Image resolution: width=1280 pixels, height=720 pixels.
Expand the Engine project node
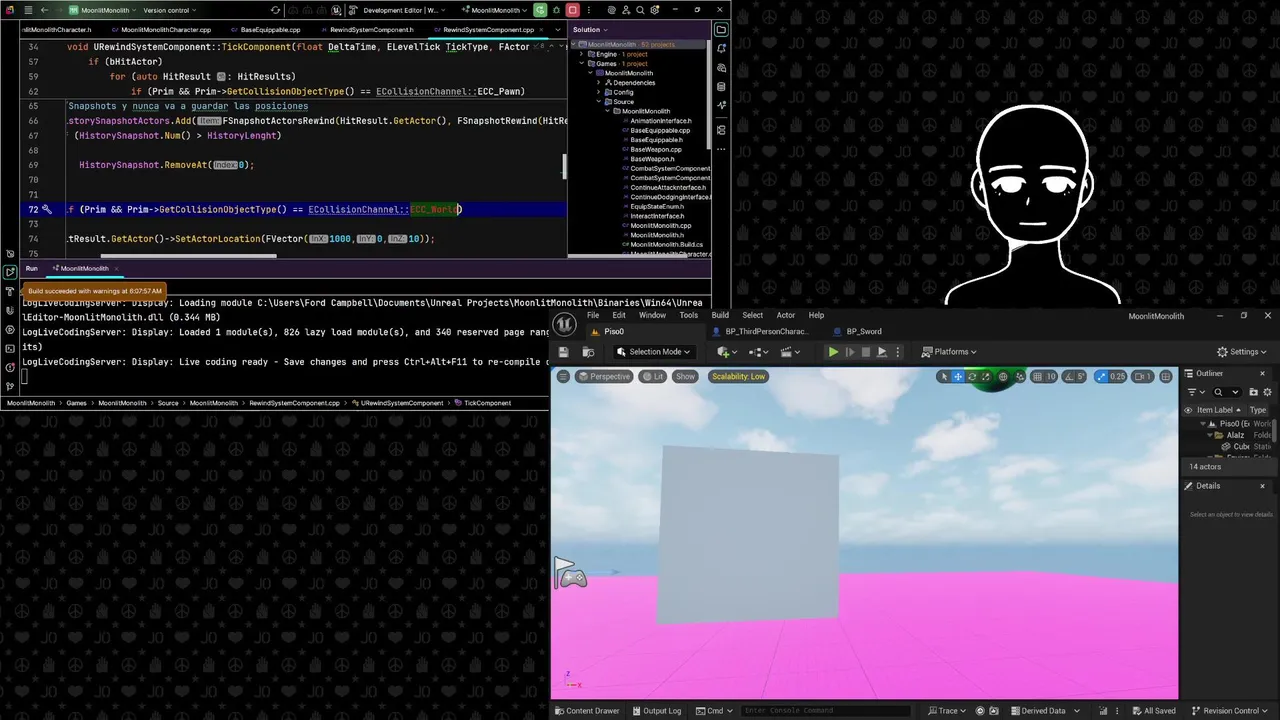point(581,54)
